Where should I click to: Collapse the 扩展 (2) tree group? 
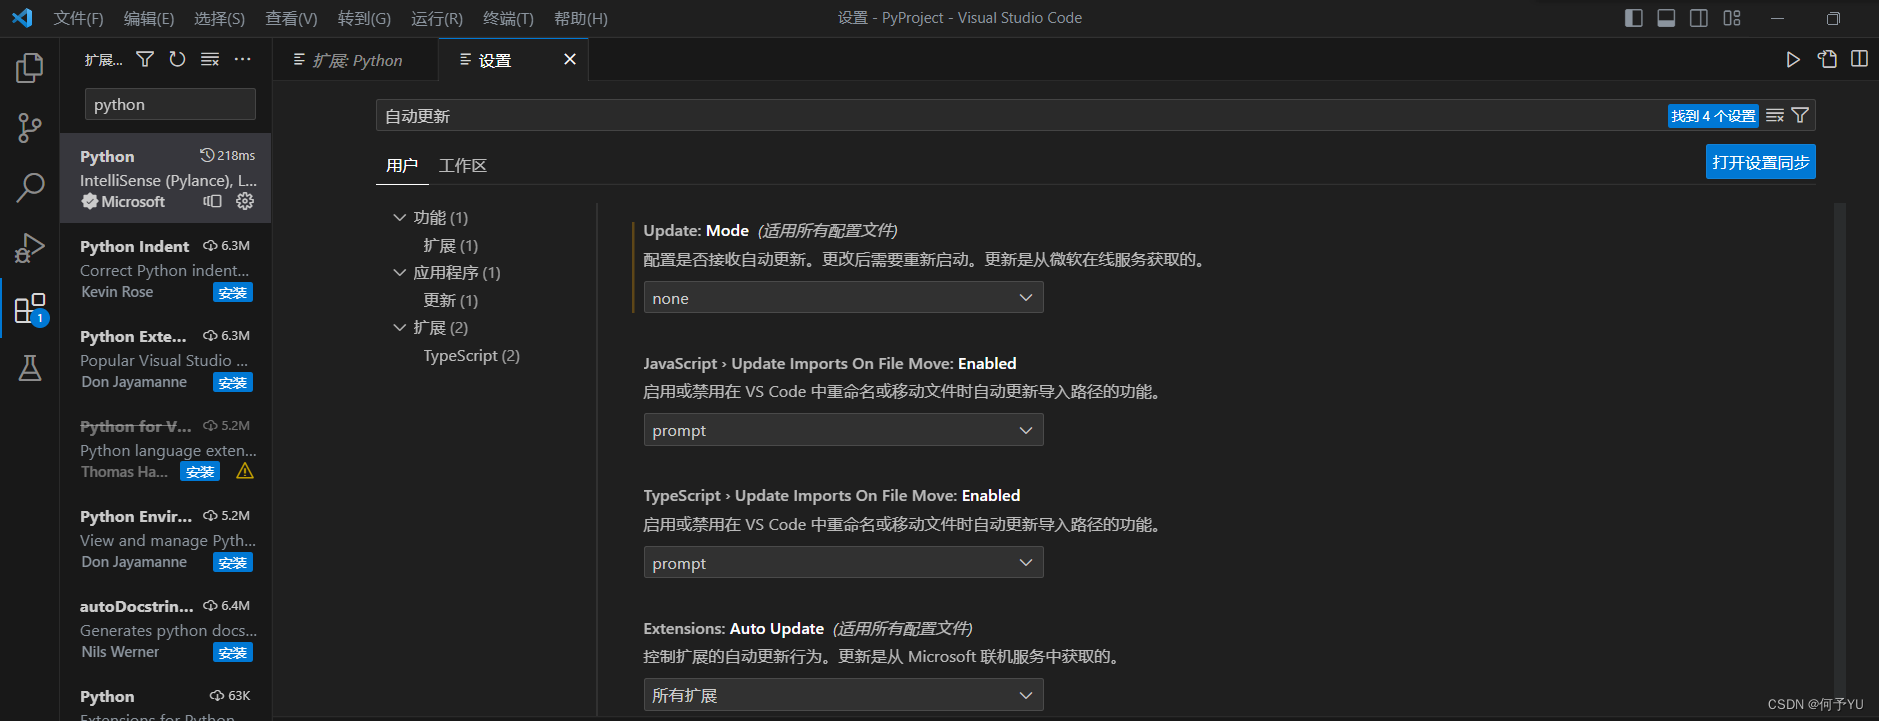coord(400,327)
